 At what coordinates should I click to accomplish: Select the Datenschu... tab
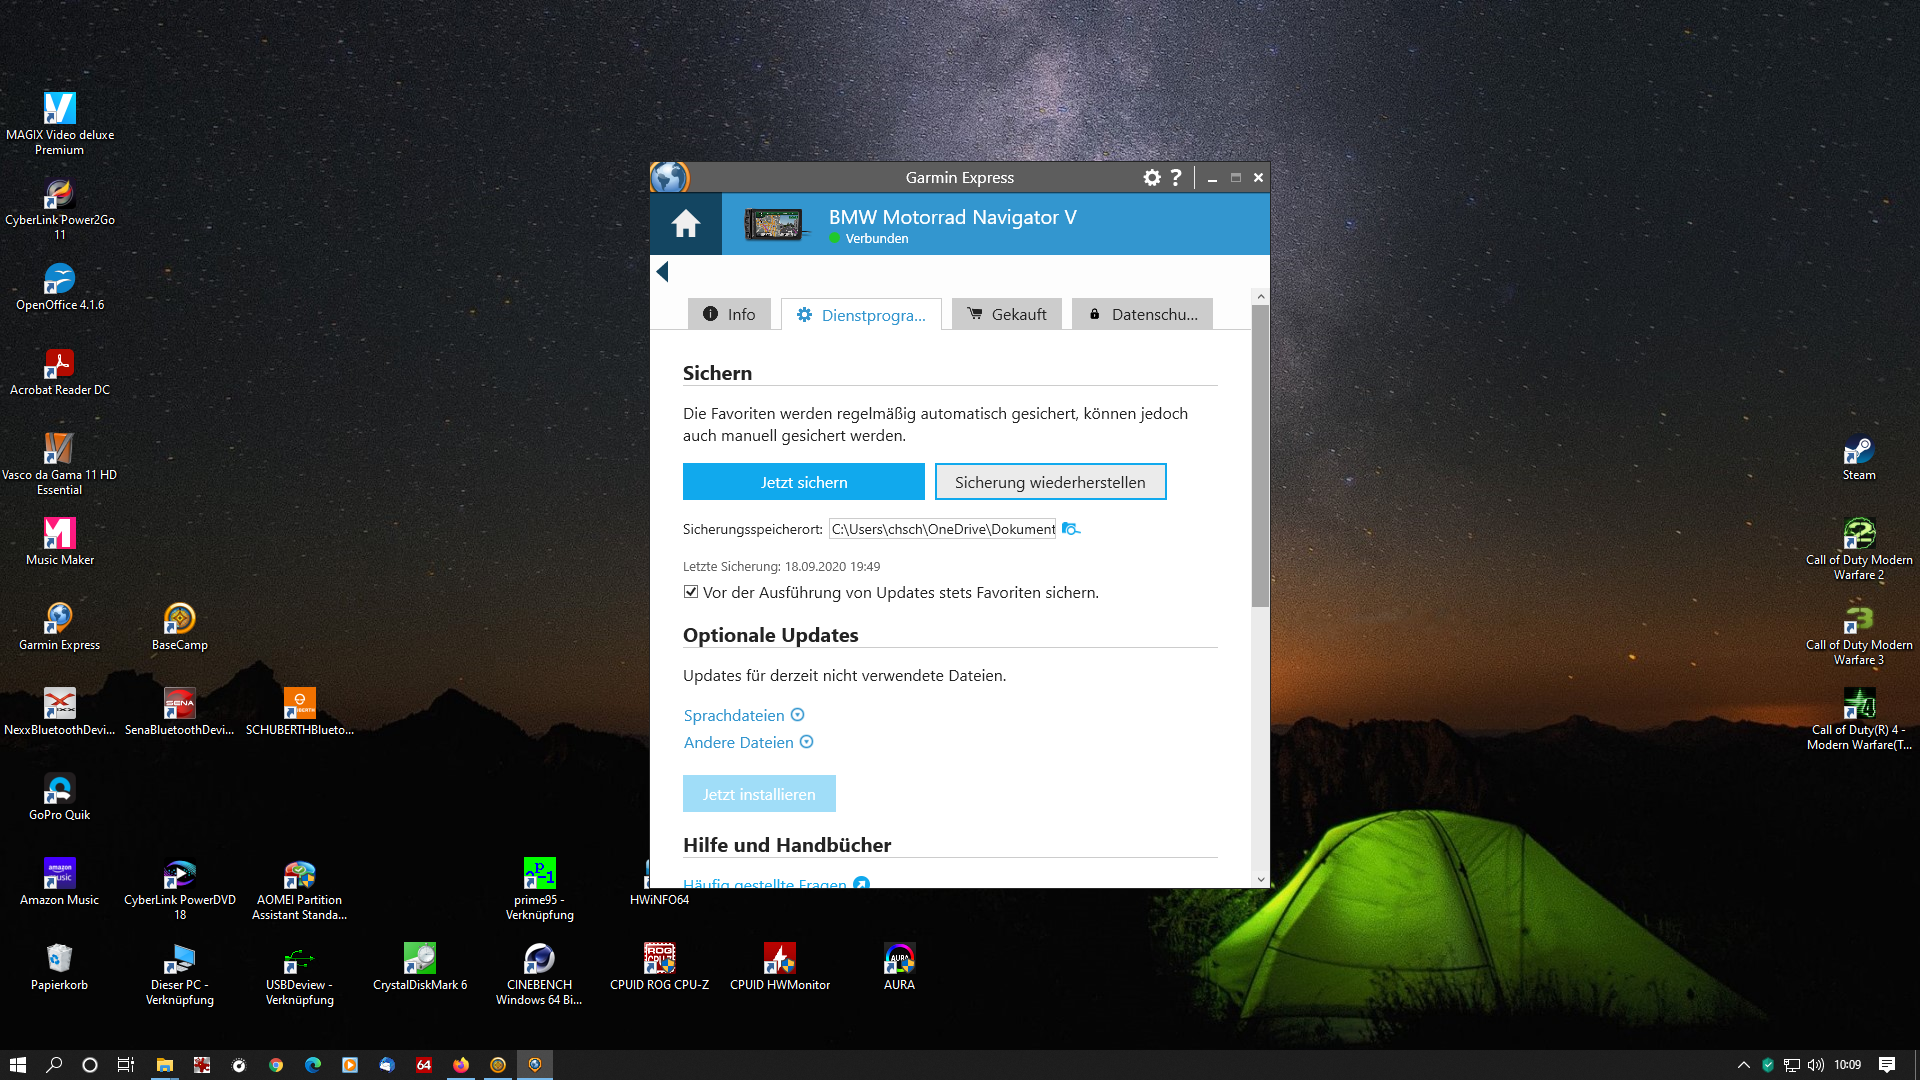[1142, 314]
